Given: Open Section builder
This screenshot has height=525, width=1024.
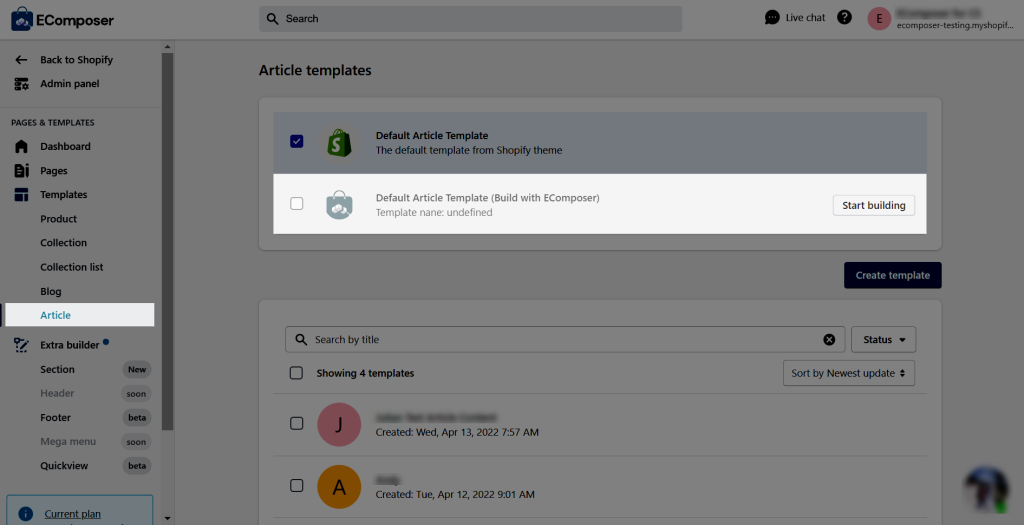Looking at the screenshot, I should click(57, 369).
